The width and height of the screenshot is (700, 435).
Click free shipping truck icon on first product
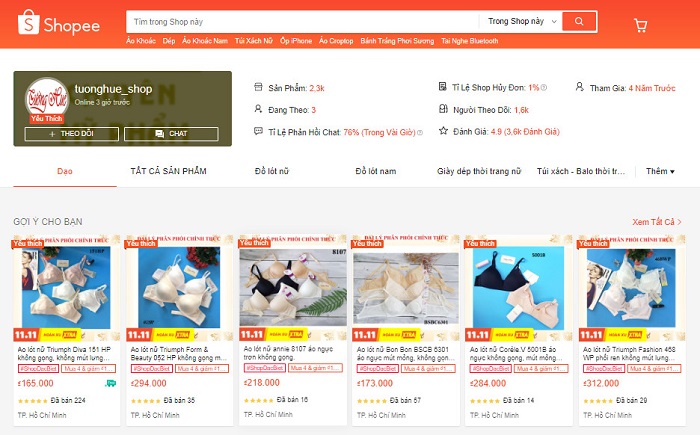coord(110,383)
